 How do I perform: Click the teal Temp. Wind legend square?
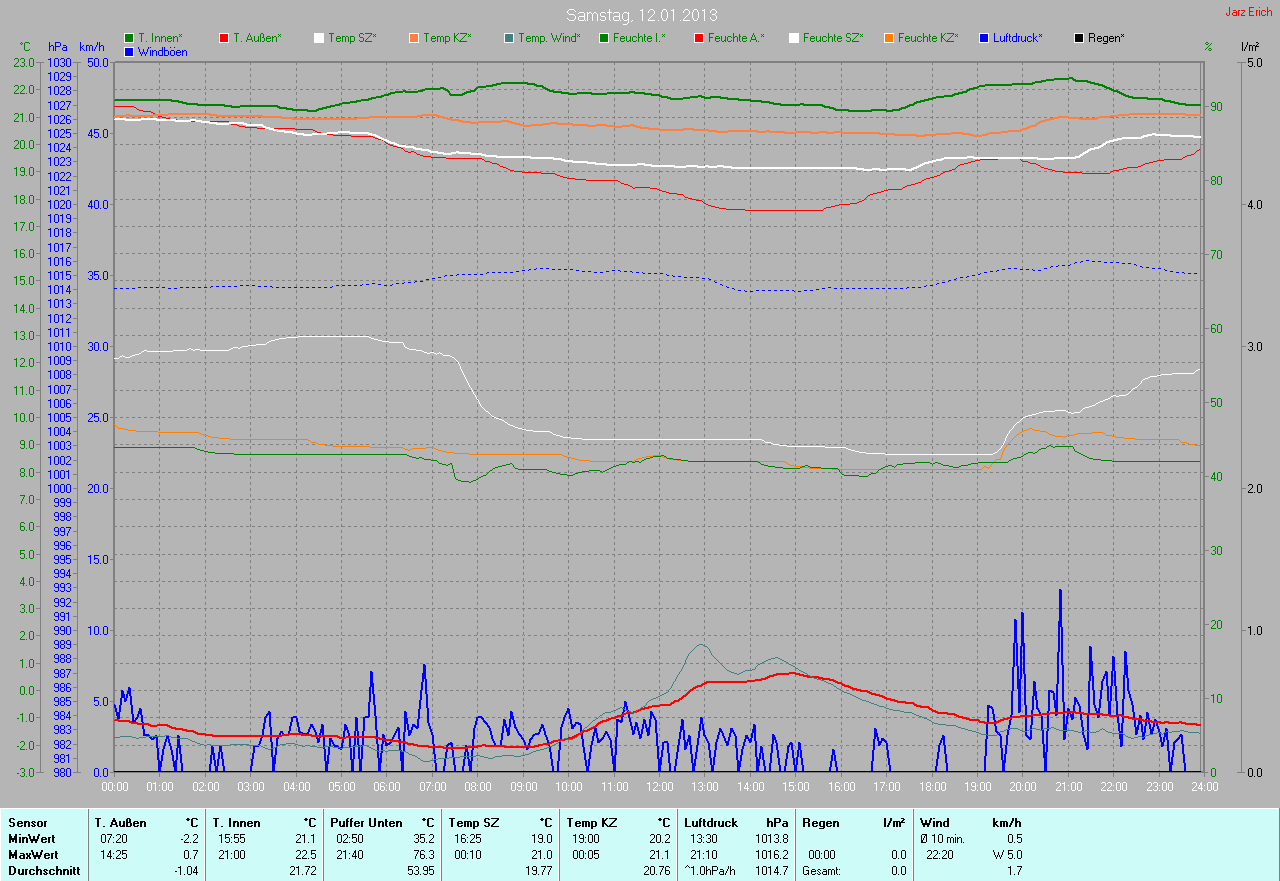509,38
